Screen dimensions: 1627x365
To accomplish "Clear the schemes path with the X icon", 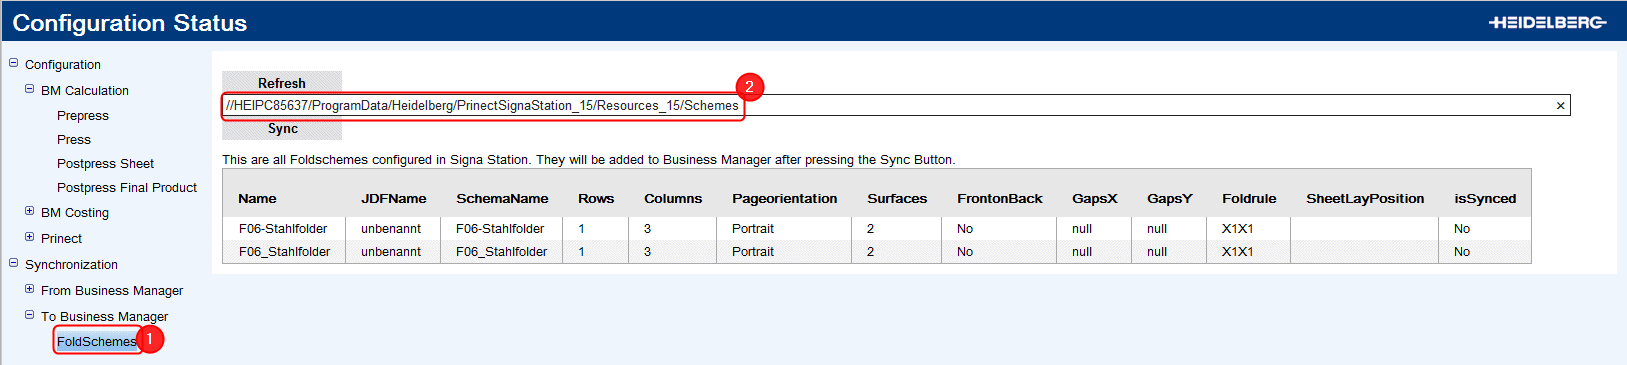I will [1560, 106].
